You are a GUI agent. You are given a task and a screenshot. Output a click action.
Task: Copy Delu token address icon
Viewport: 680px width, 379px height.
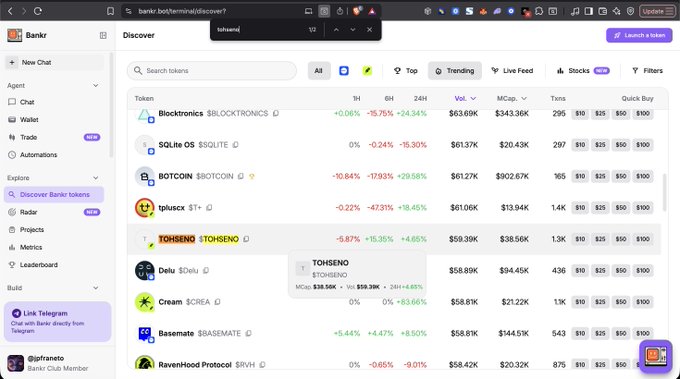(206, 271)
